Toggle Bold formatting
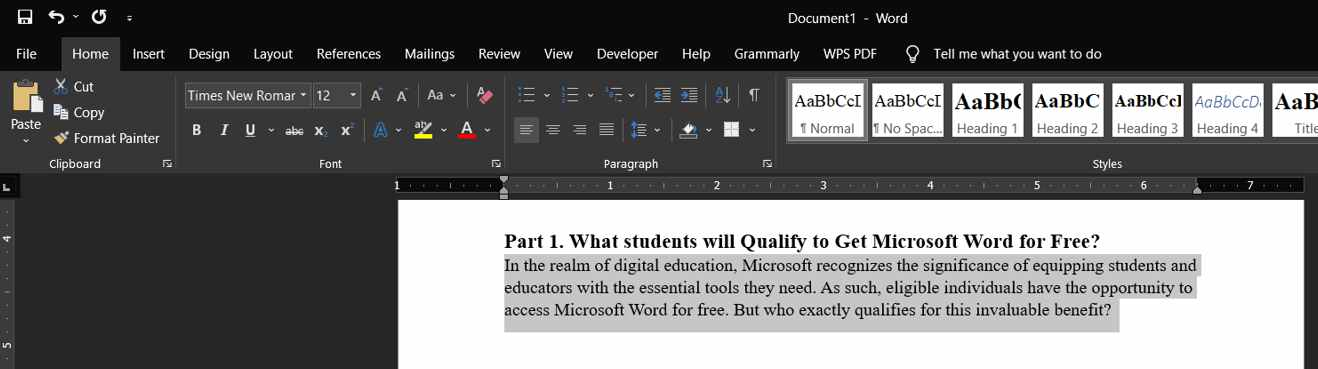The image size is (1318, 369). click(x=197, y=130)
